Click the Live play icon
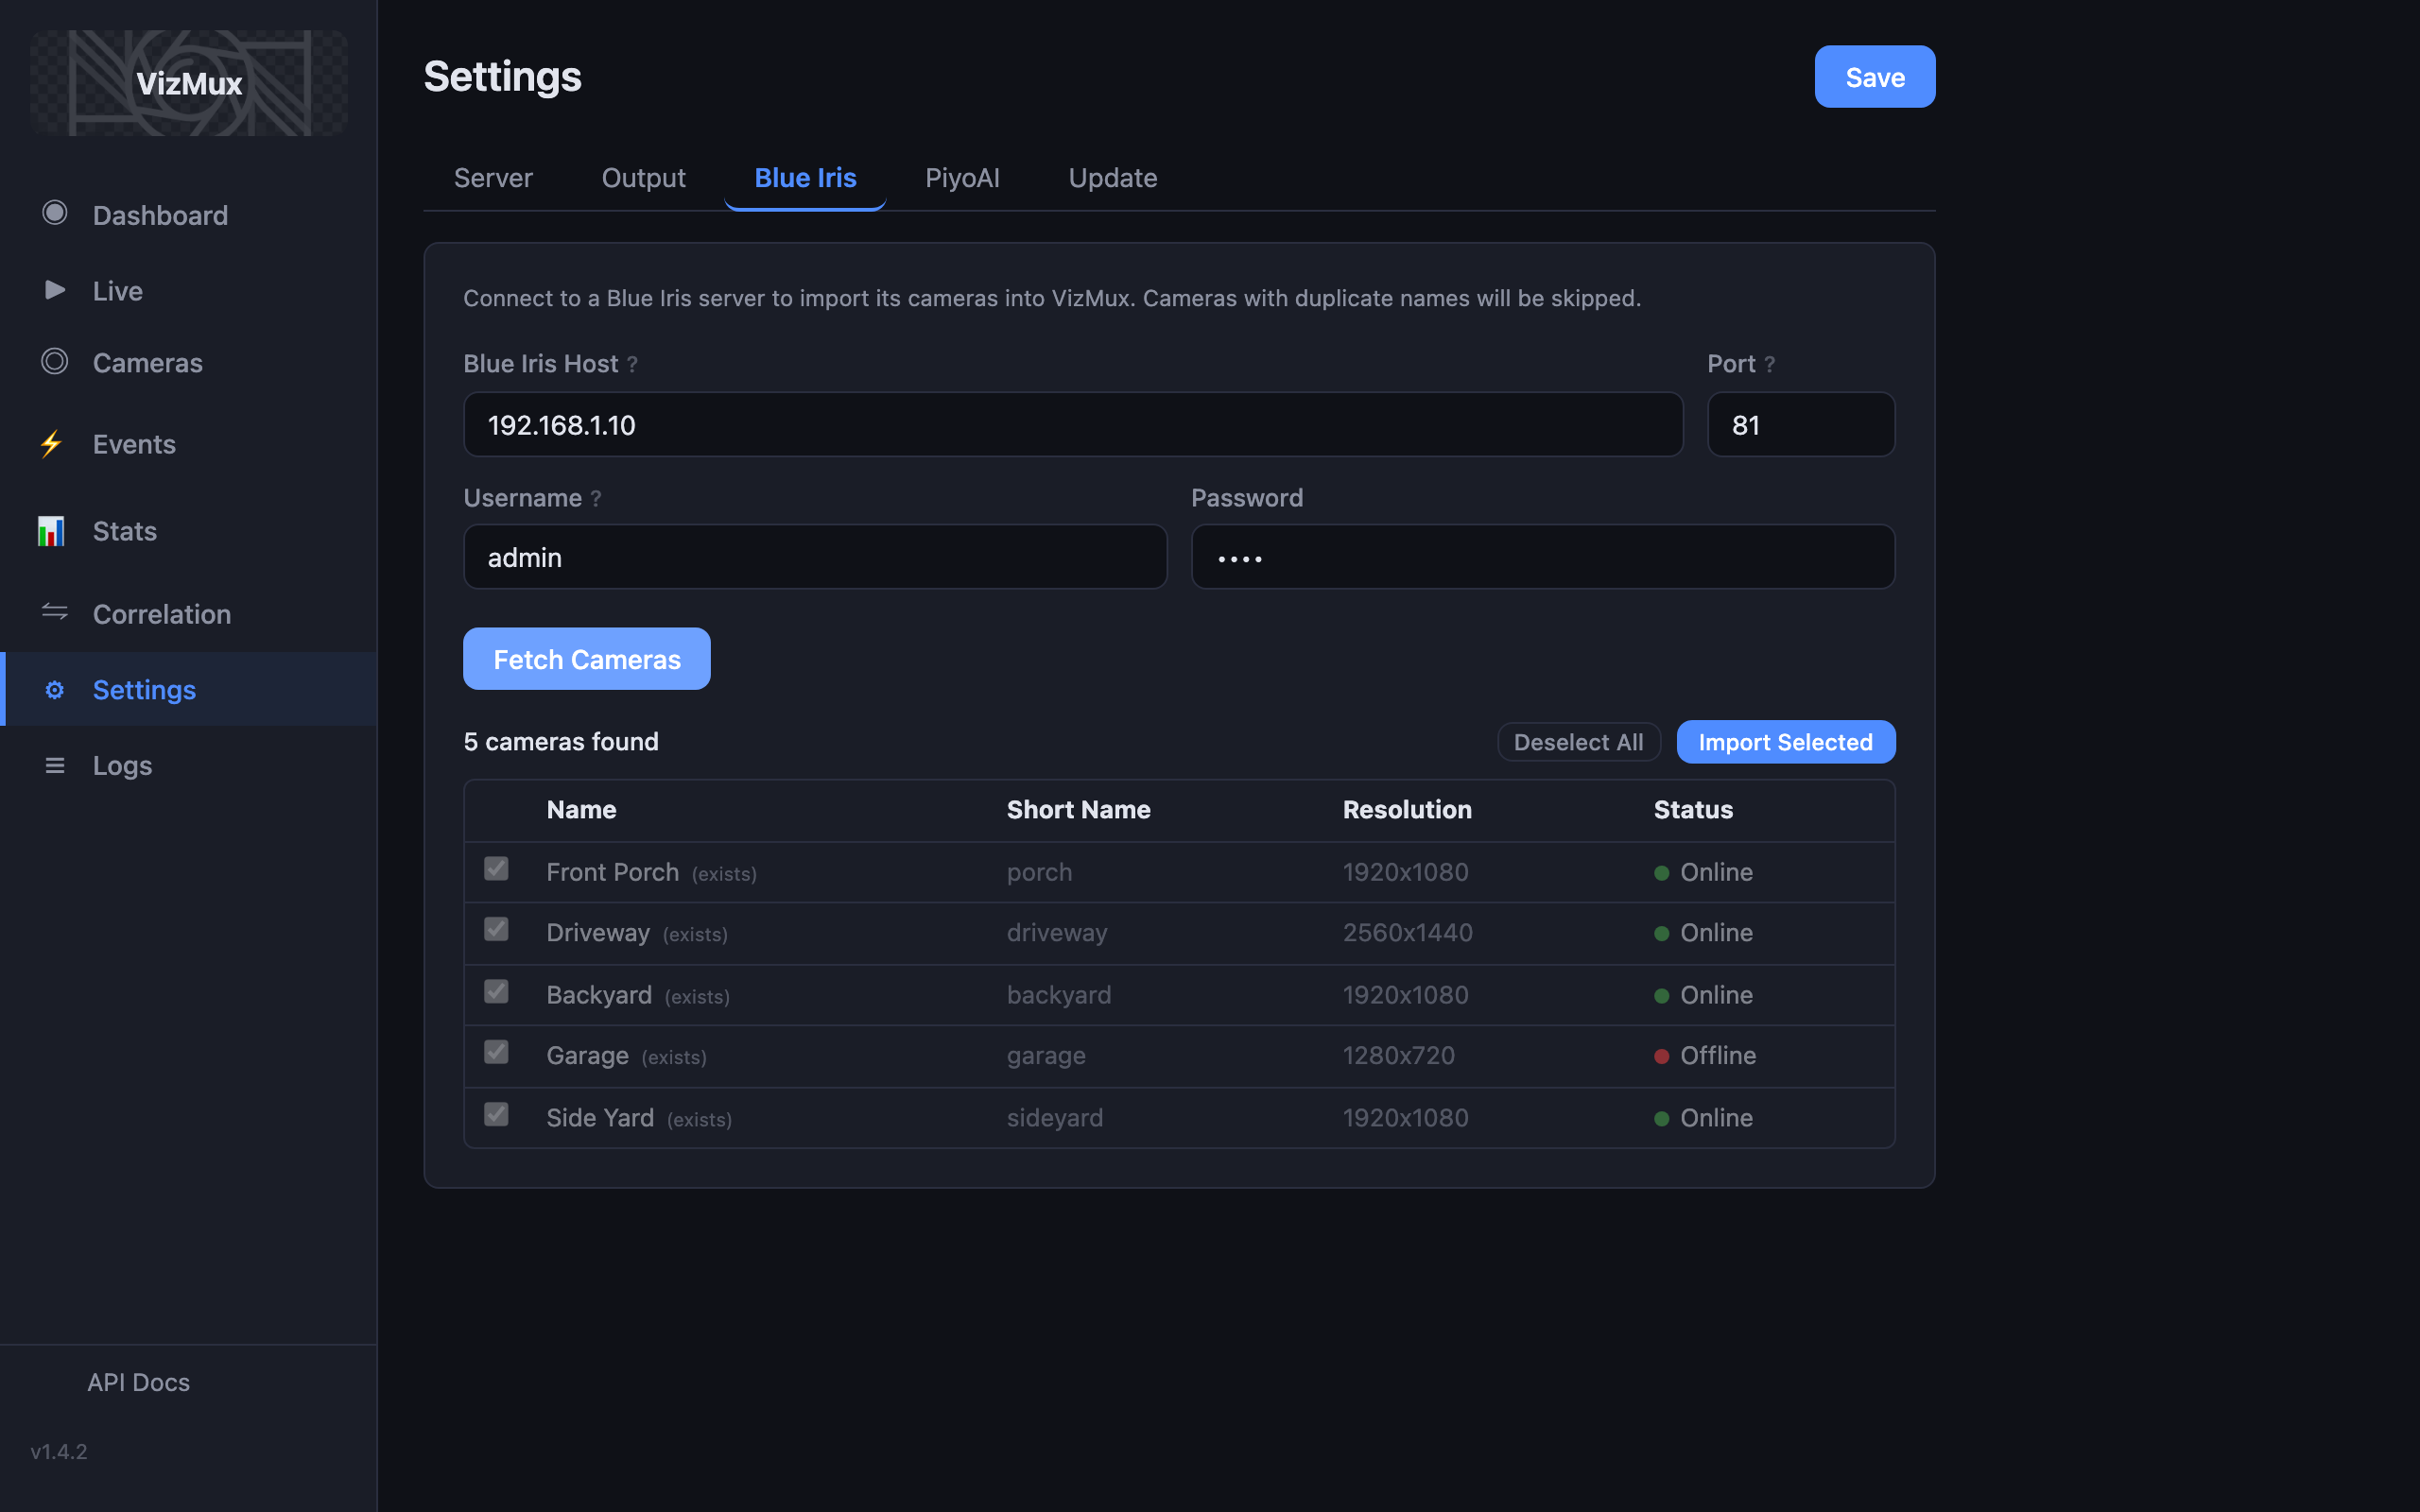Screen dimensions: 2420x1512 [x=55, y=290]
